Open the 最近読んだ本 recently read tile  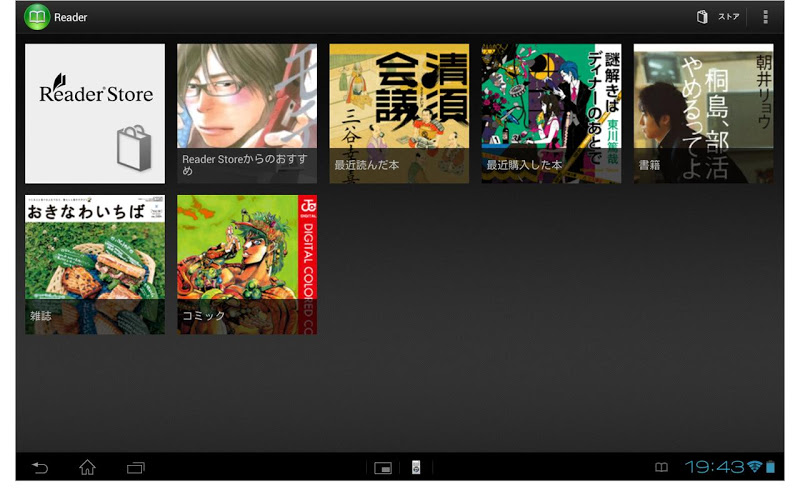[399, 113]
